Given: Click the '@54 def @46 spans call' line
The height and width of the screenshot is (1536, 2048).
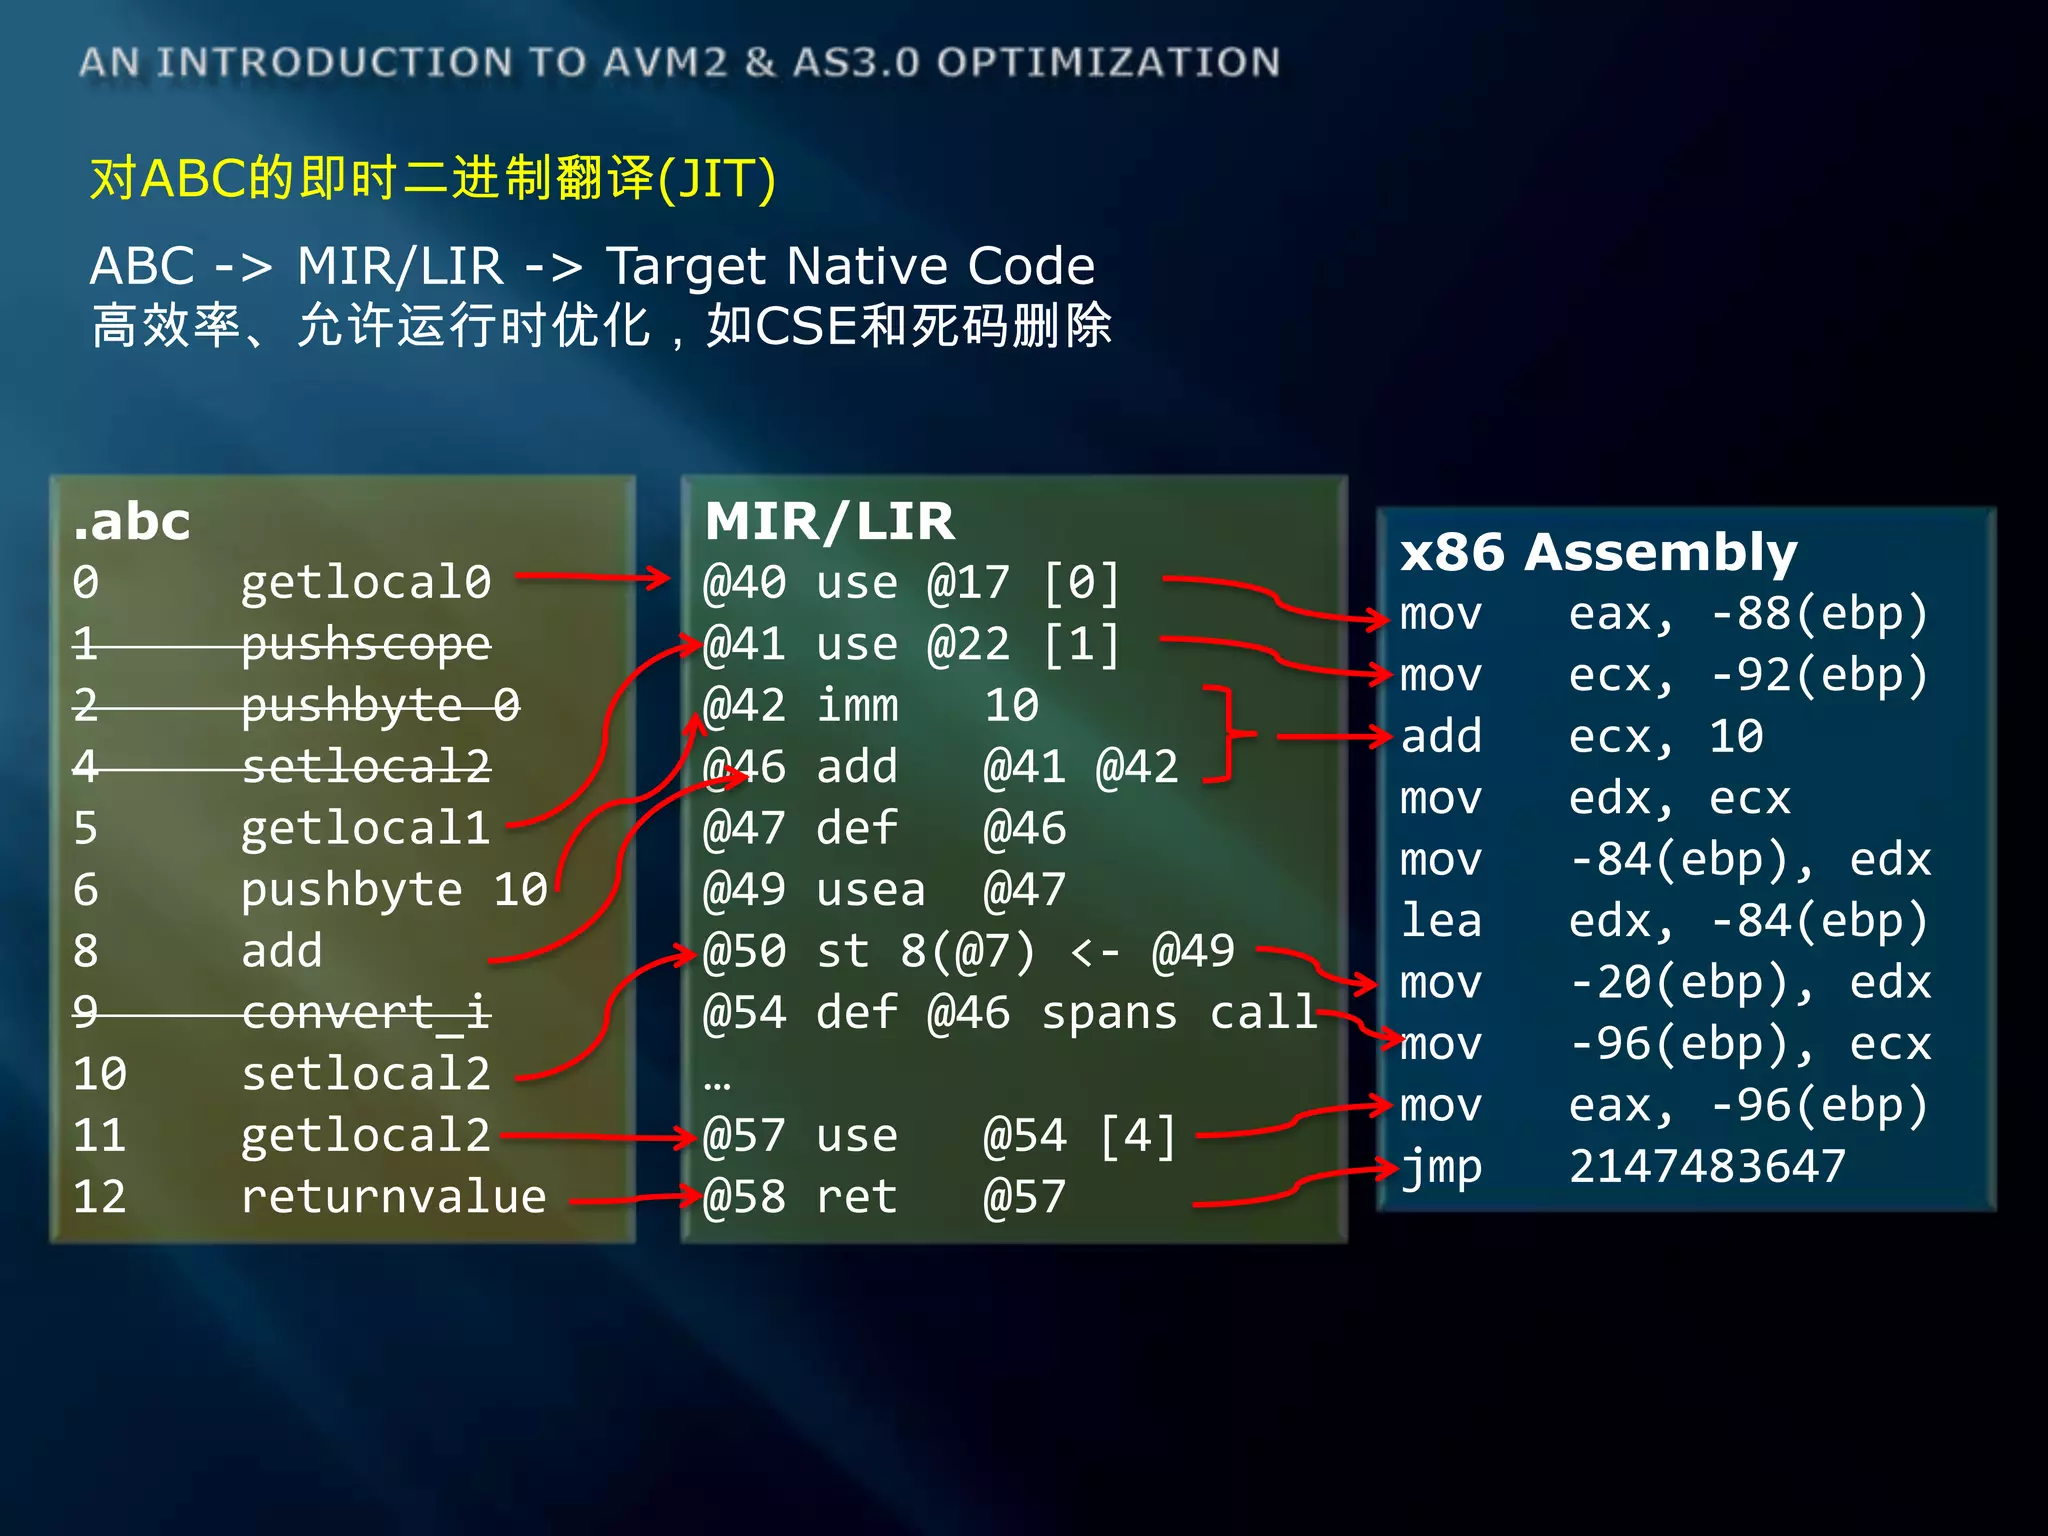Looking at the screenshot, I should click(x=1011, y=1013).
